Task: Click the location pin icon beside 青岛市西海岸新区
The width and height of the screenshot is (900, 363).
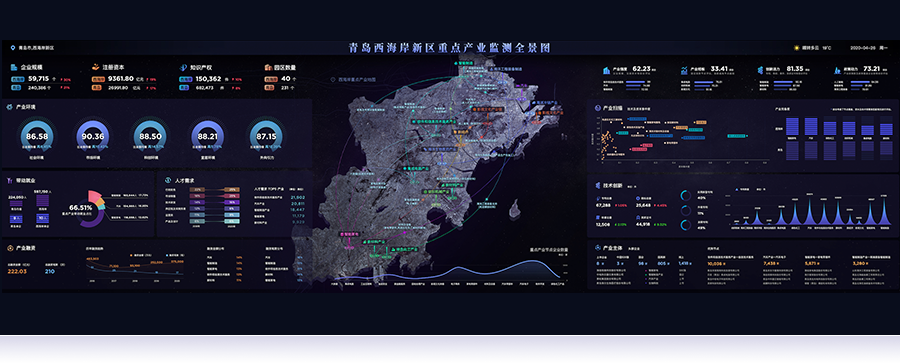Action: 13,48
